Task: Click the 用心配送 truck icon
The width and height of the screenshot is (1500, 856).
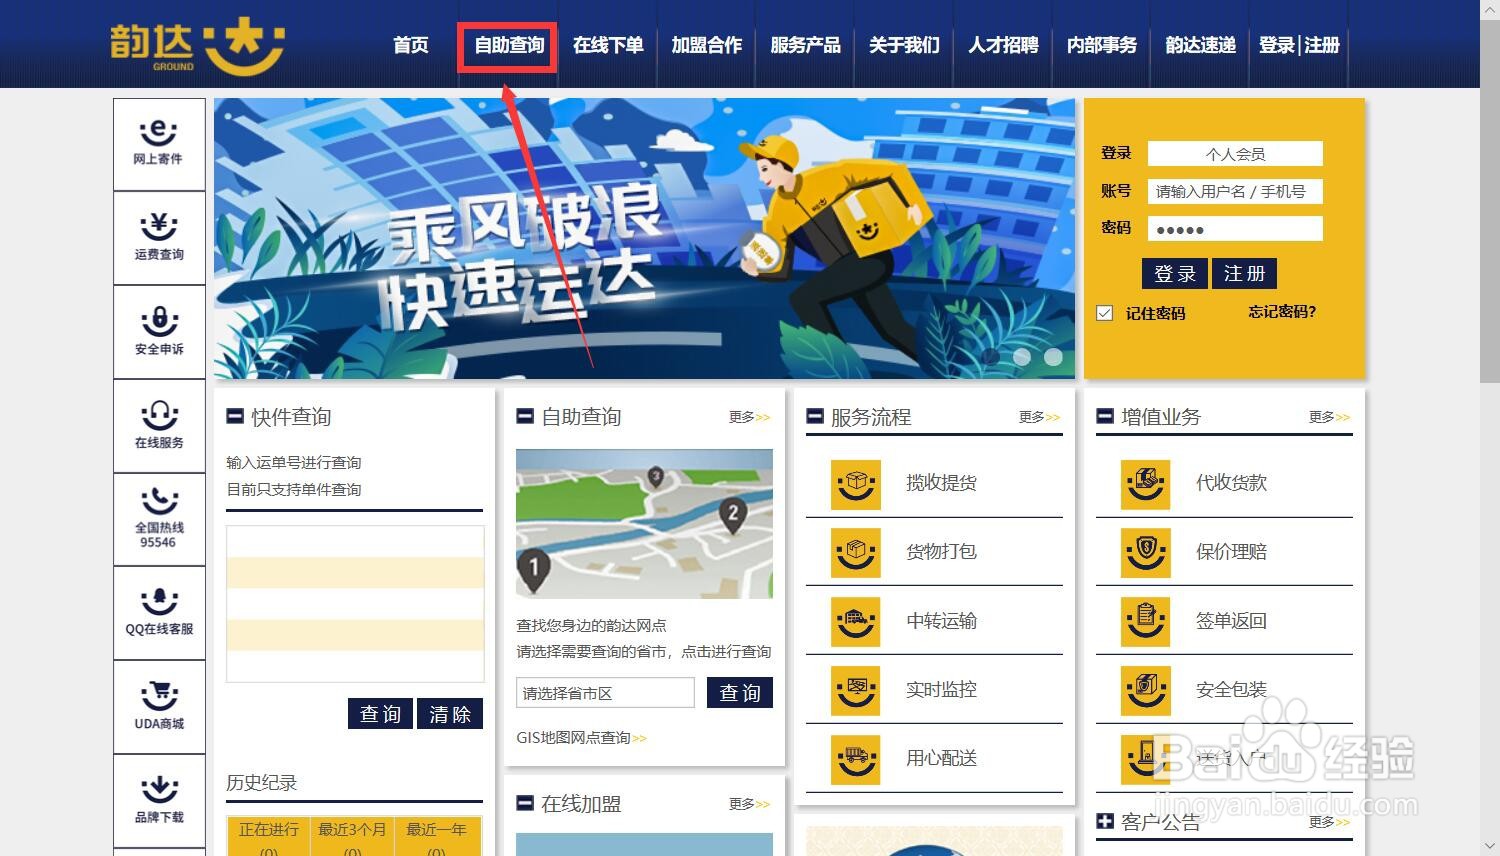Action: 856,760
